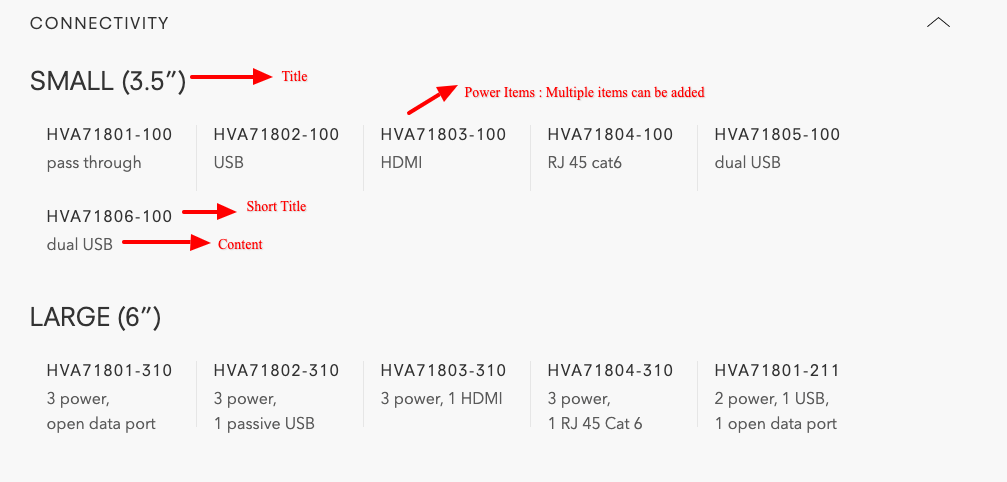Click product code HVA71803-100
Viewport: 1007px width, 482px height.
click(443, 135)
